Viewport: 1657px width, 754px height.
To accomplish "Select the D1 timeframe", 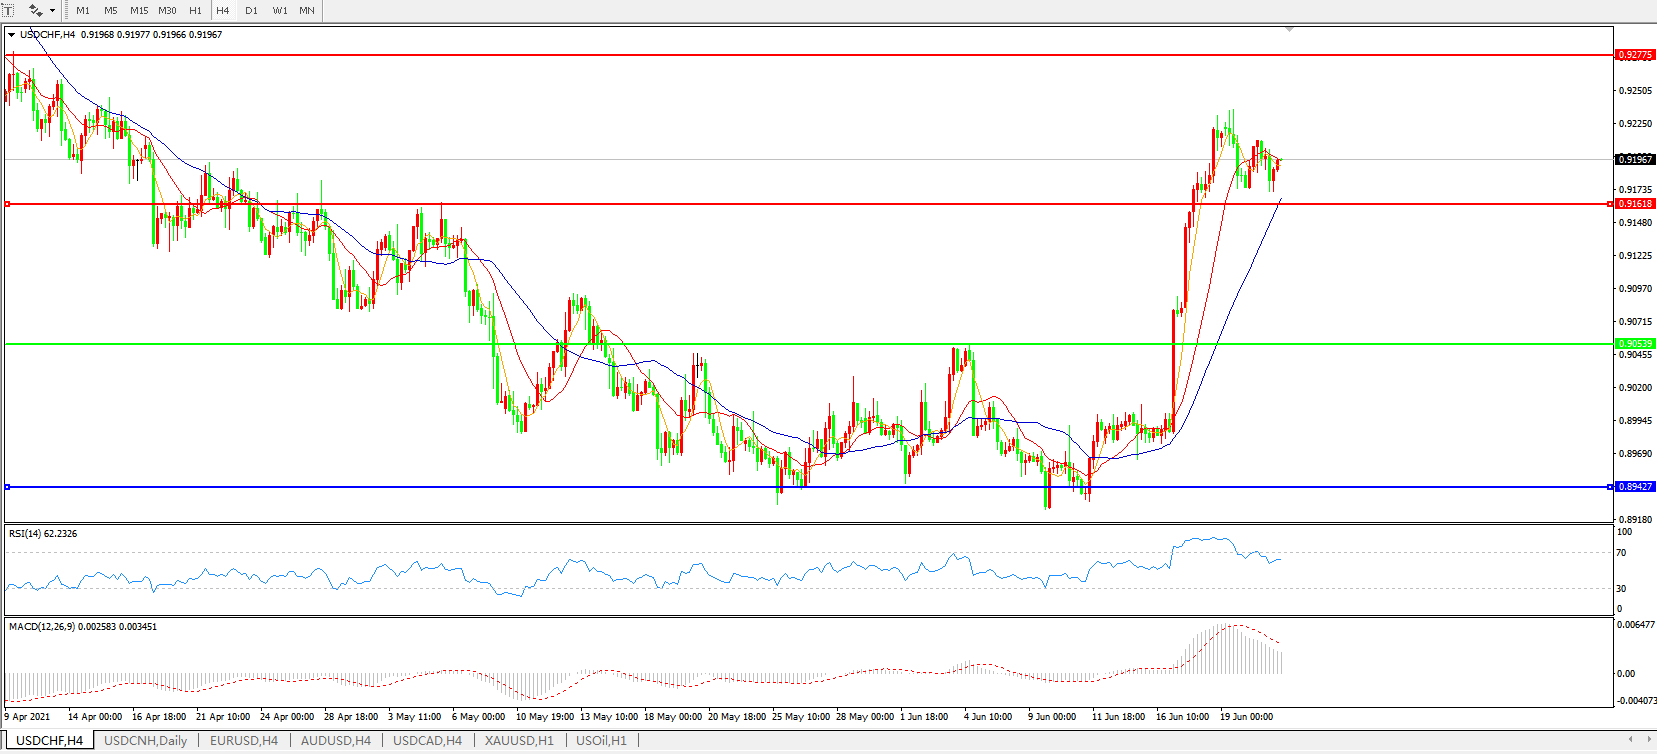I will 251,11.
